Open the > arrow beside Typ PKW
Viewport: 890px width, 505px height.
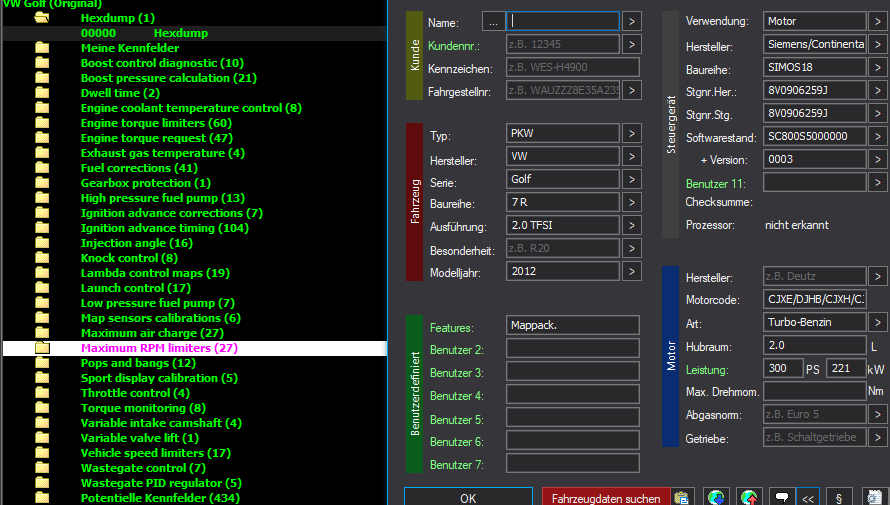coord(632,133)
